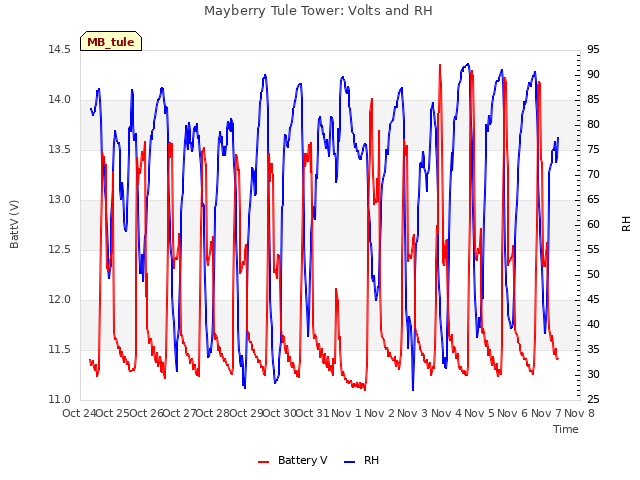
Task: Click the Oct 24 x-axis tick label
Action: click(x=79, y=413)
